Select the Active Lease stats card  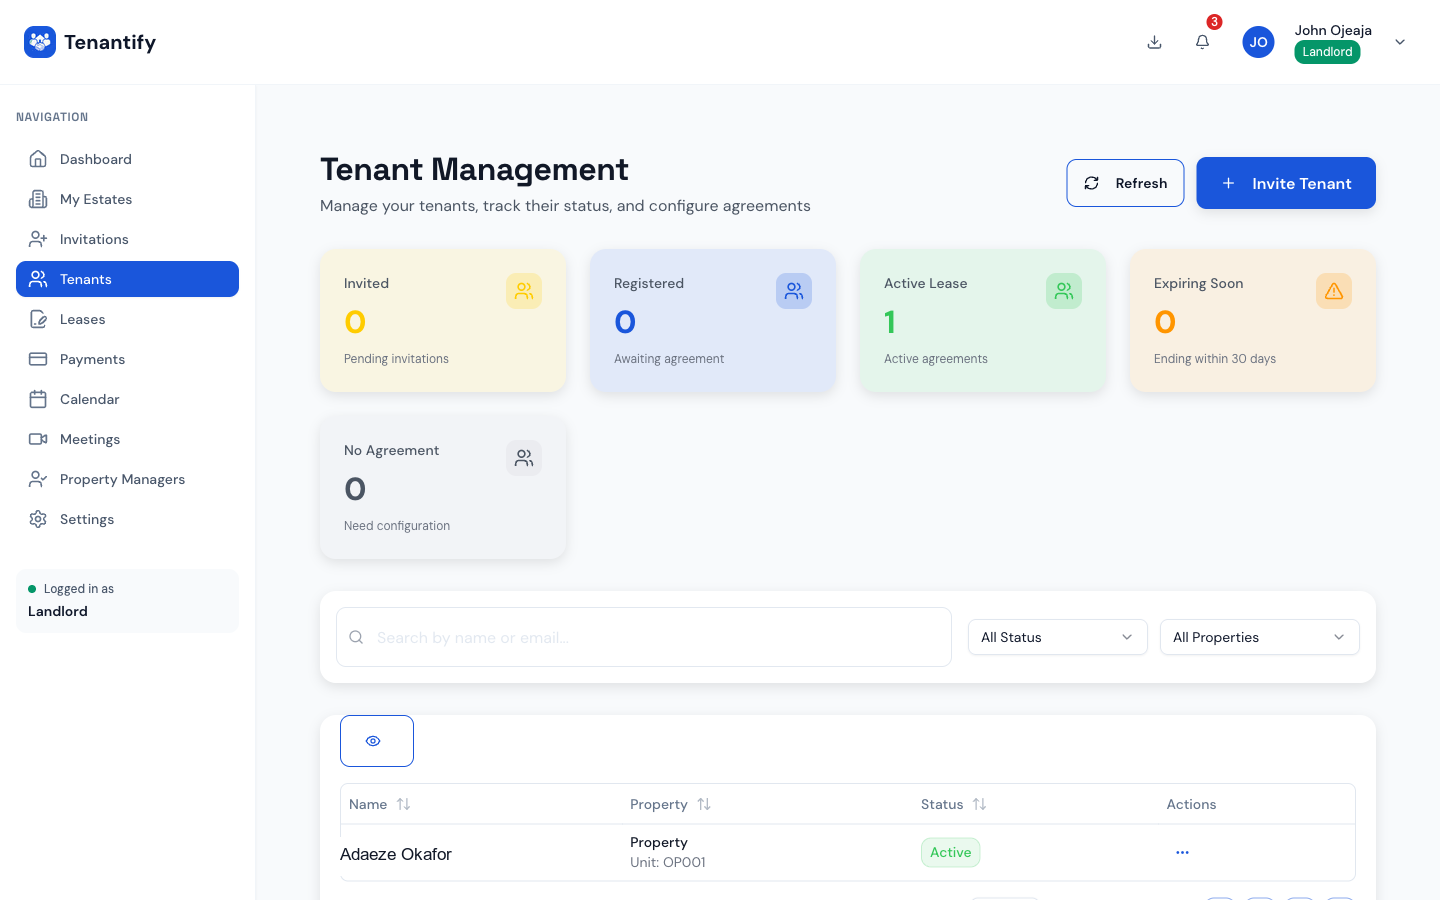(x=983, y=320)
